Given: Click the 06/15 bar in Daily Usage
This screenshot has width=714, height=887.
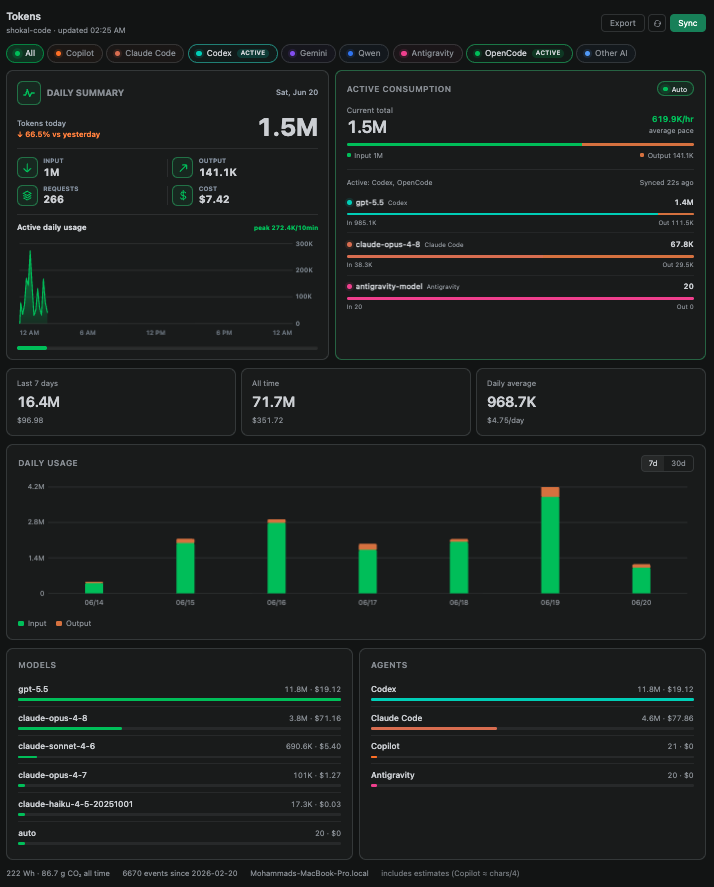Looking at the screenshot, I should [x=185, y=566].
